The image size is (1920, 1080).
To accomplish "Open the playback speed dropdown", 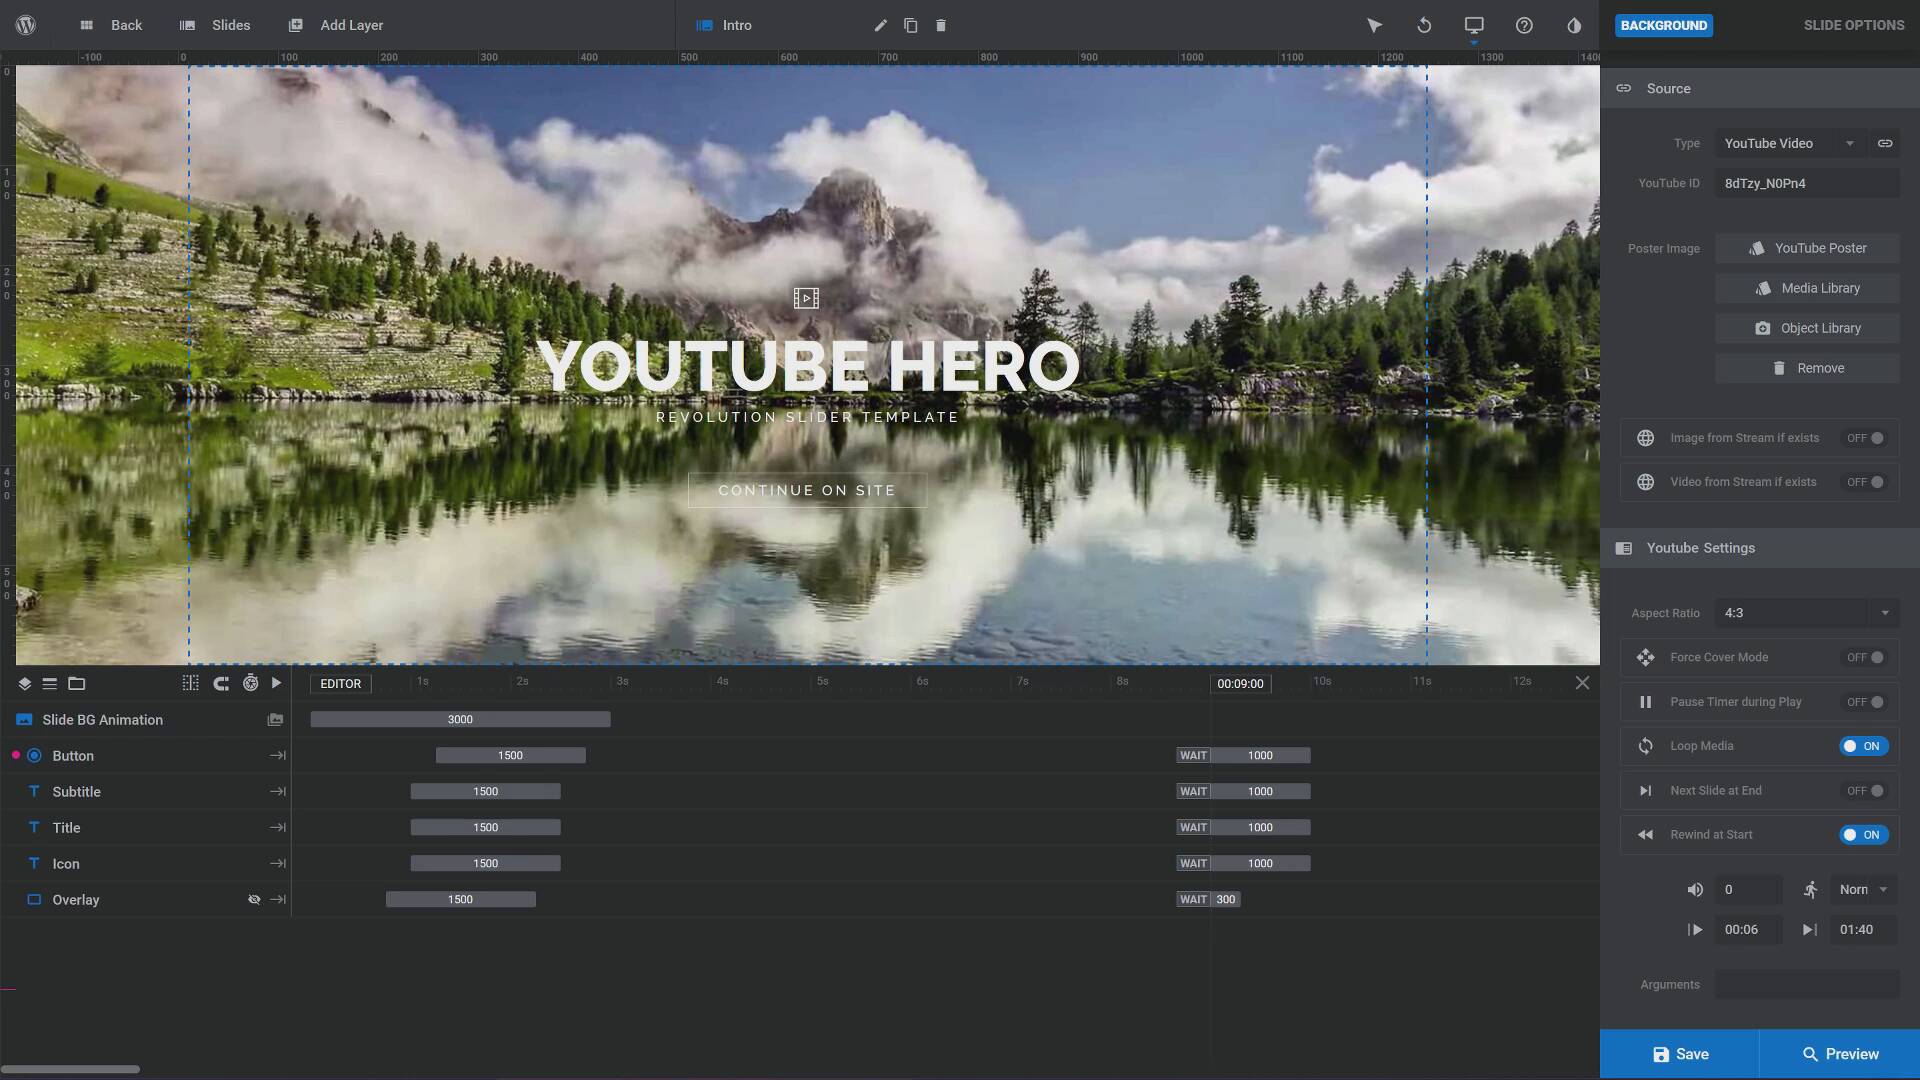I will 1863,890.
